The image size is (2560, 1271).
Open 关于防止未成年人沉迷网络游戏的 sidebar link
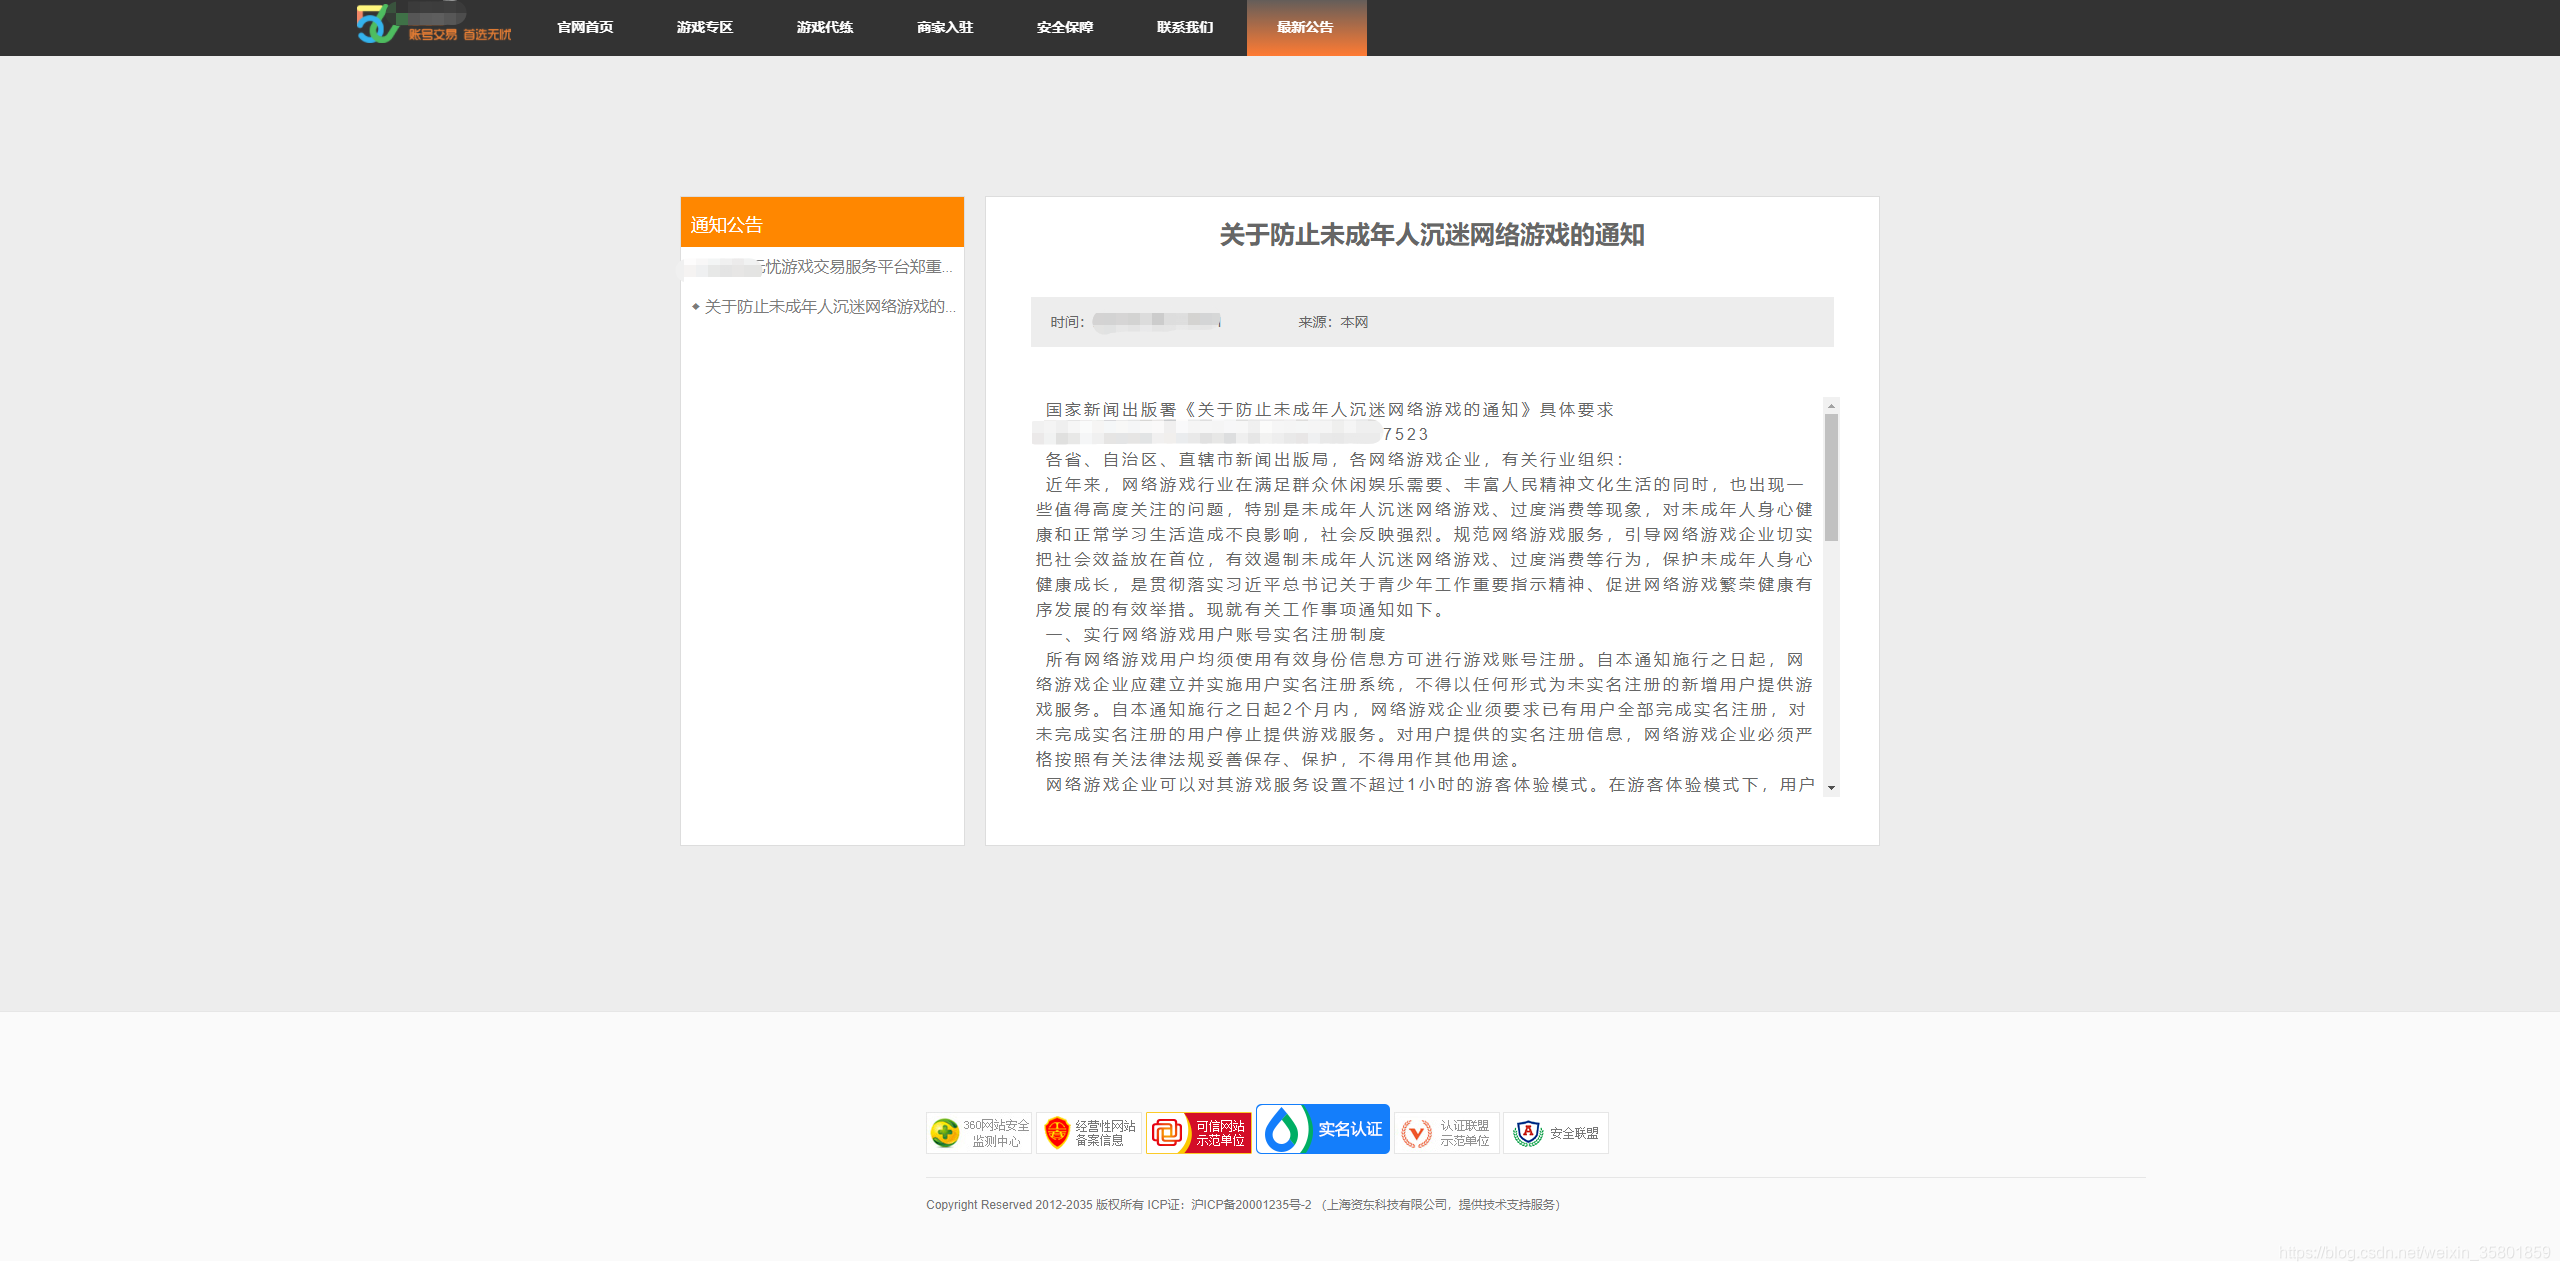pyautogui.click(x=828, y=307)
